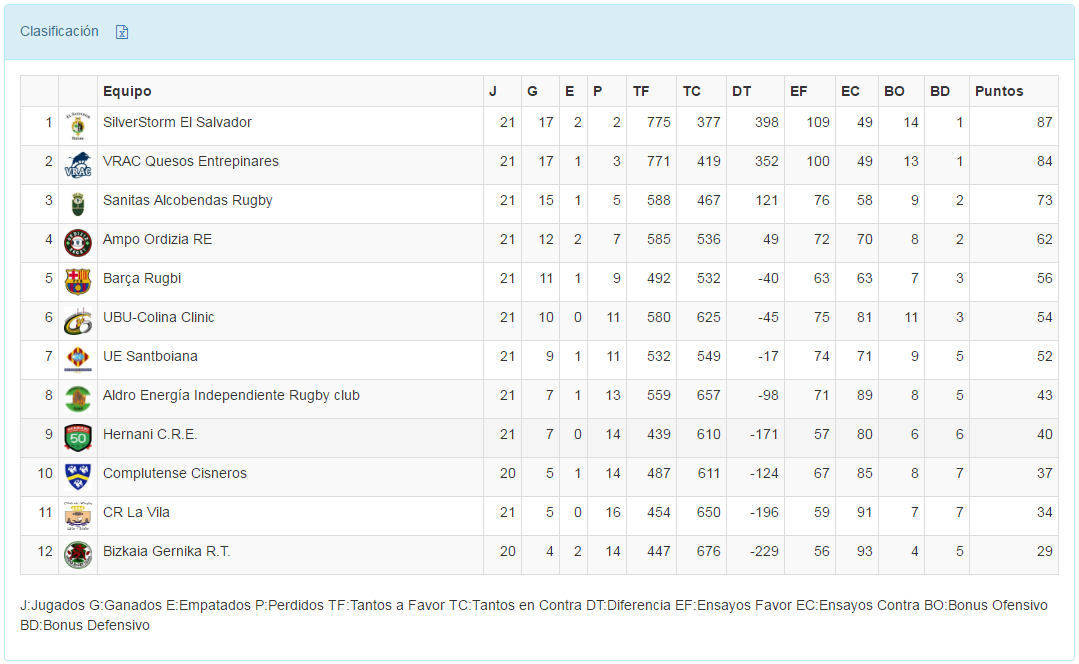The width and height of the screenshot is (1079, 664).
Task: Select SilverStorm El Salvador's 87 points cell
Action: tap(1044, 122)
